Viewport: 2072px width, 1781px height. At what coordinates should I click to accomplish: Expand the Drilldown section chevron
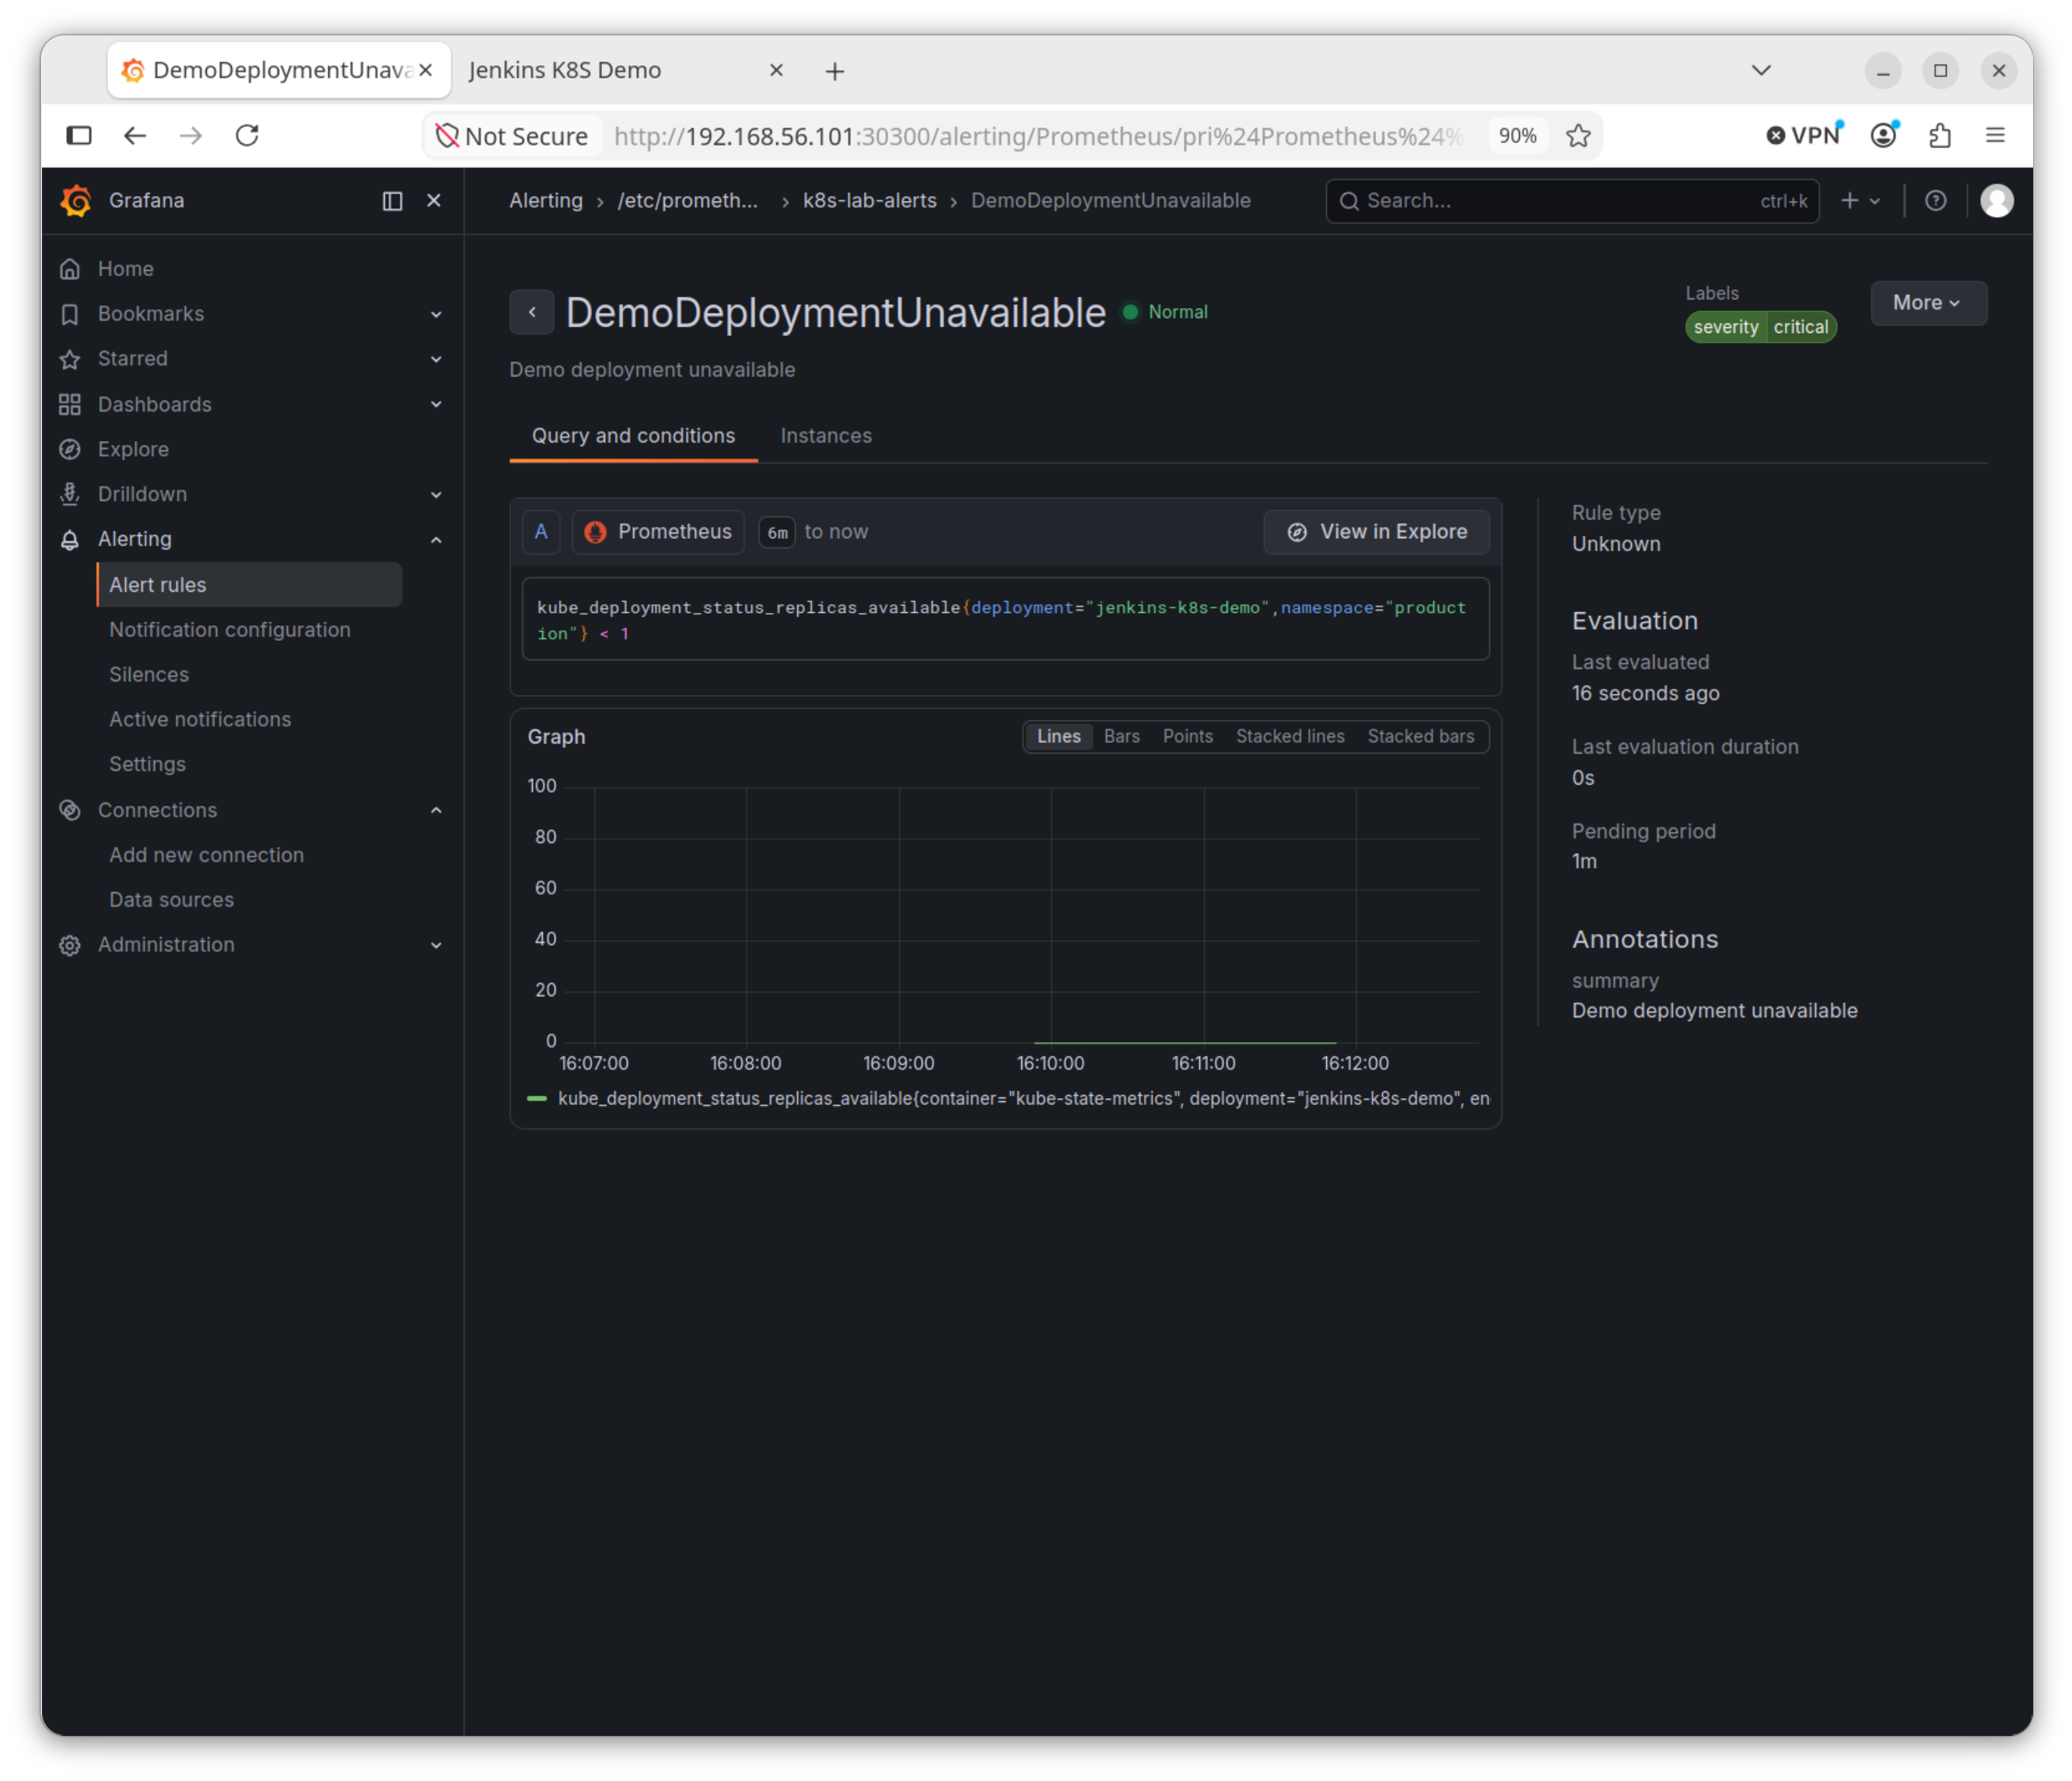[436, 494]
